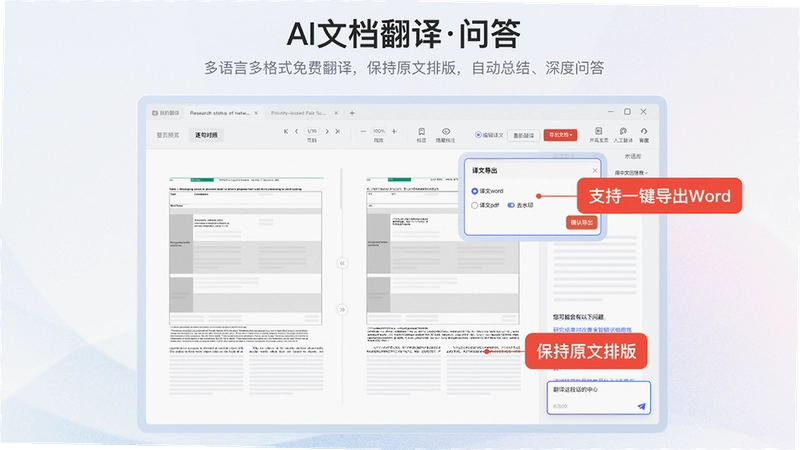800x450 pixels.
Task: Minimize the translator window
Action: (x=610, y=112)
